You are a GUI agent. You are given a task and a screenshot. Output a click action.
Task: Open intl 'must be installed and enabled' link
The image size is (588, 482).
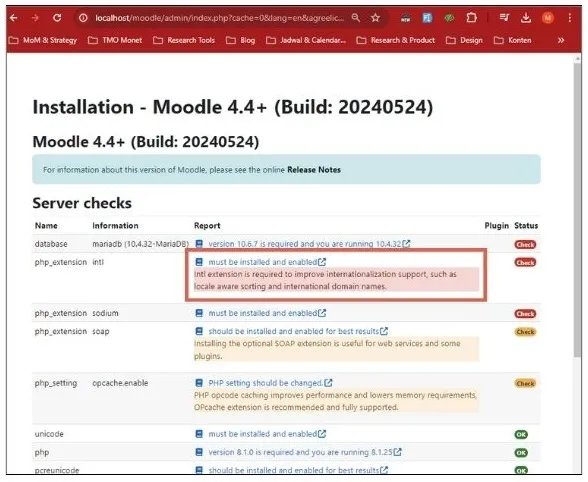coord(267,262)
